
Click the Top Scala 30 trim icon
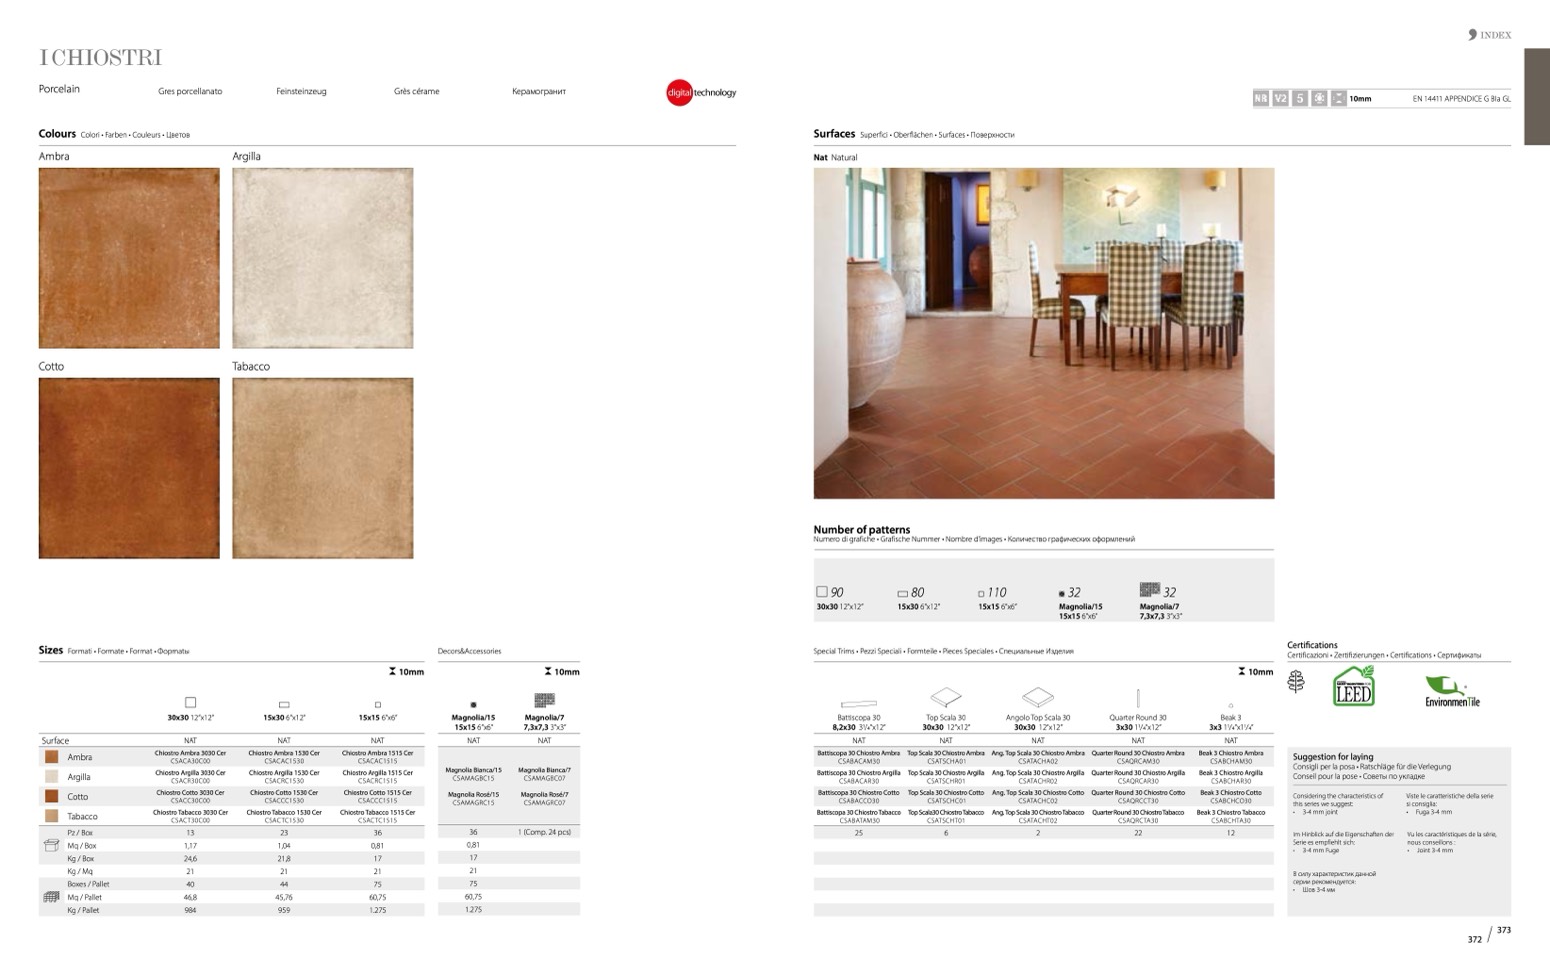point(945,697)
